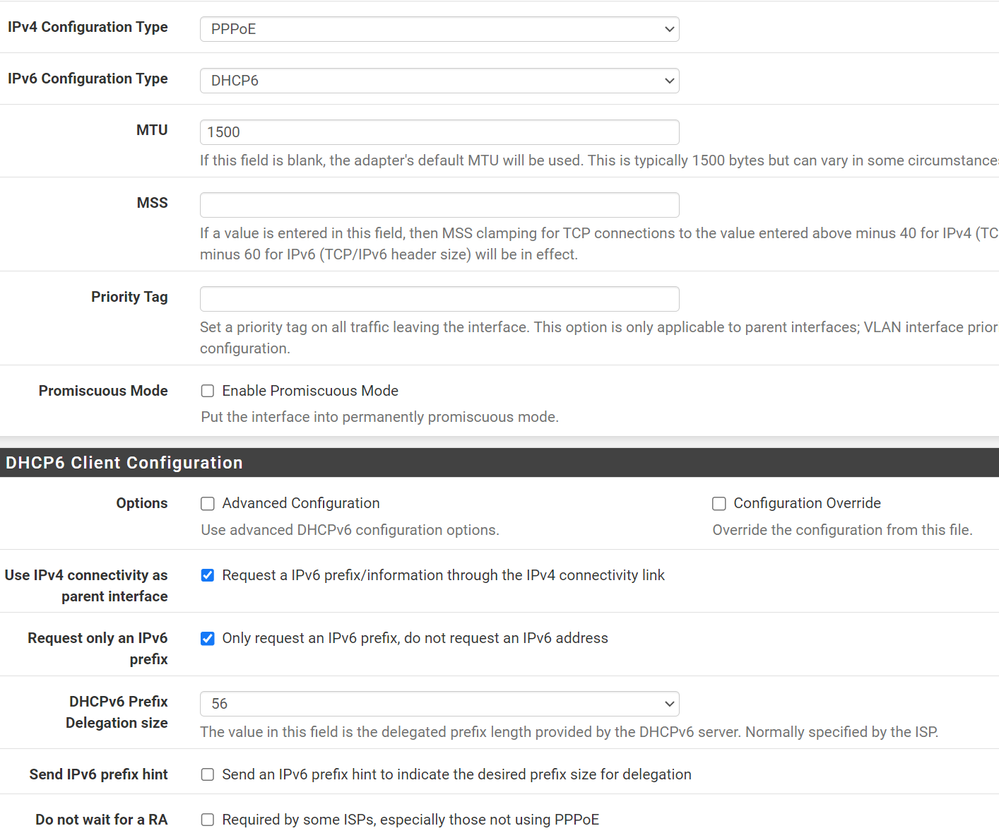Select the MTU value 1500
The image size is (999, 836).
[x=440, y=131]
